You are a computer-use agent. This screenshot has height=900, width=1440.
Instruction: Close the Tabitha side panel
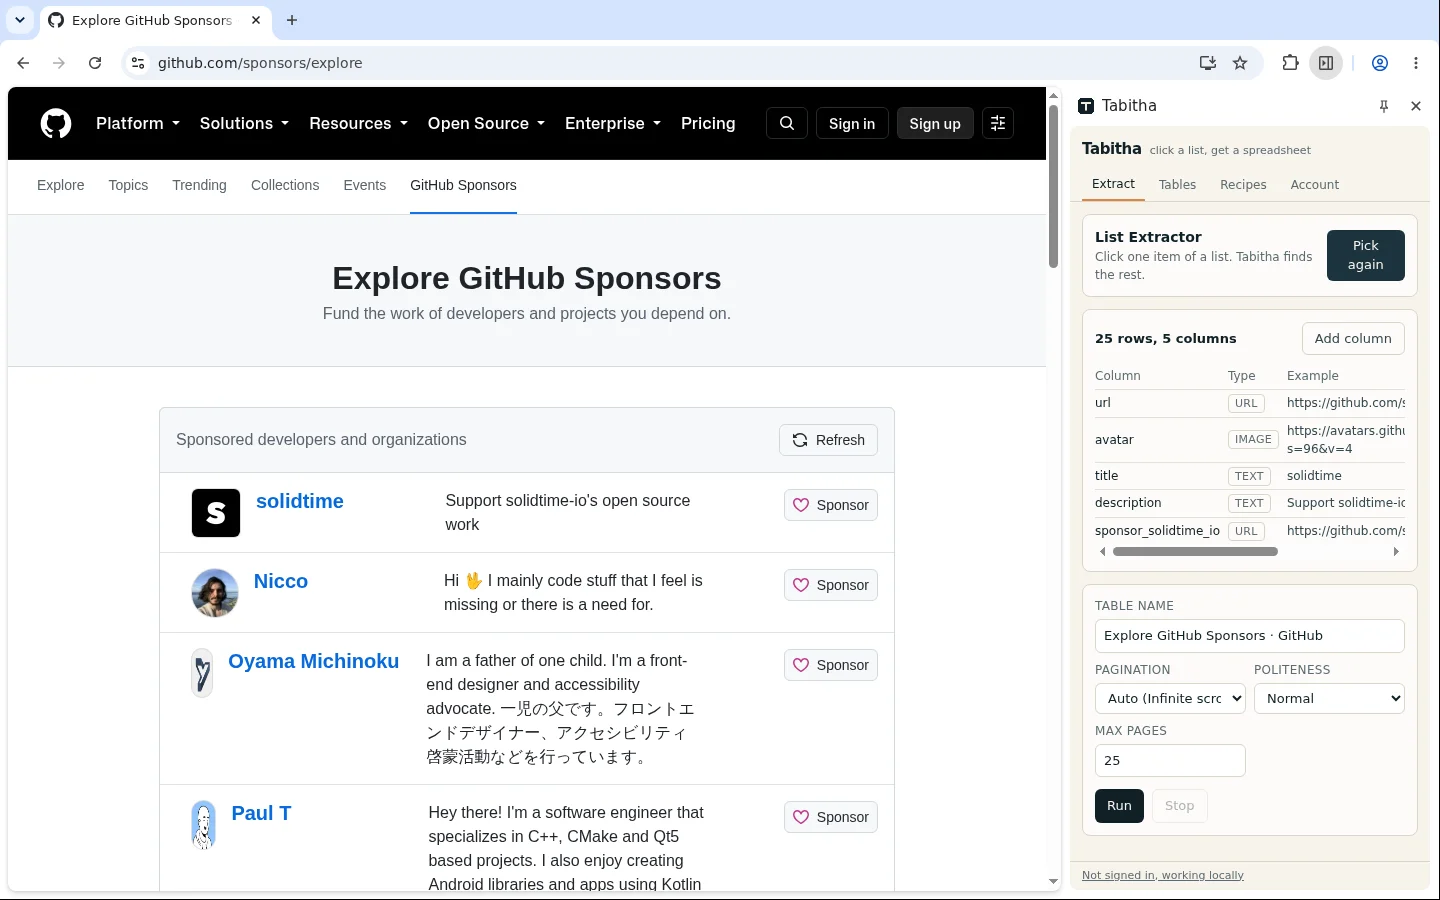pyautogui.click(x=1416, y=106)
